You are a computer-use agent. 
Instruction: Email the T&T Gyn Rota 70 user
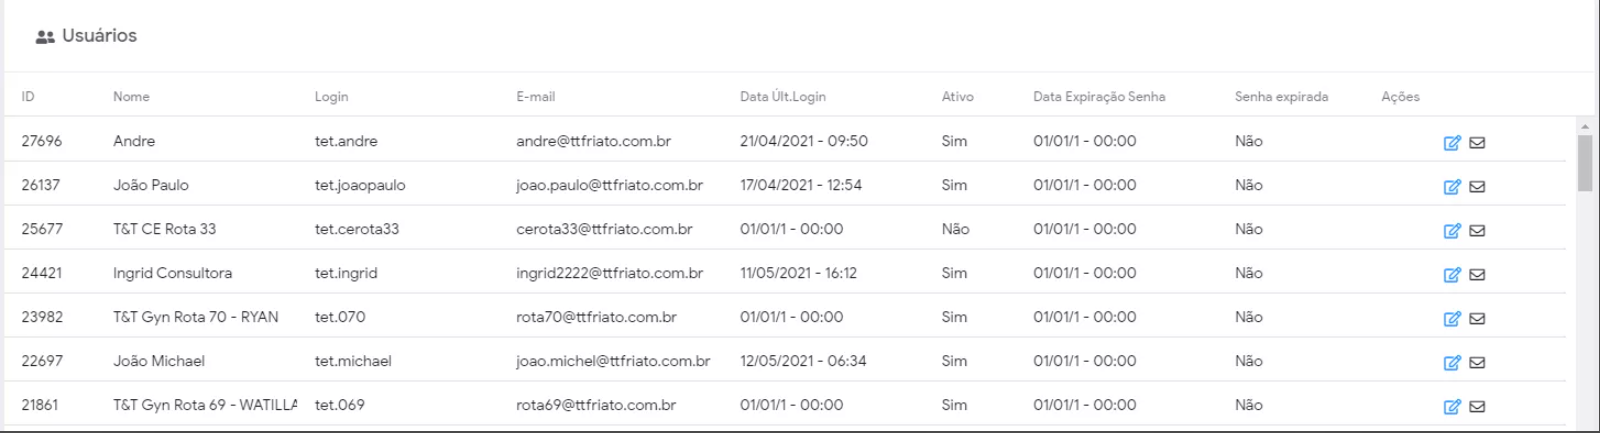tap(1477, 319)
